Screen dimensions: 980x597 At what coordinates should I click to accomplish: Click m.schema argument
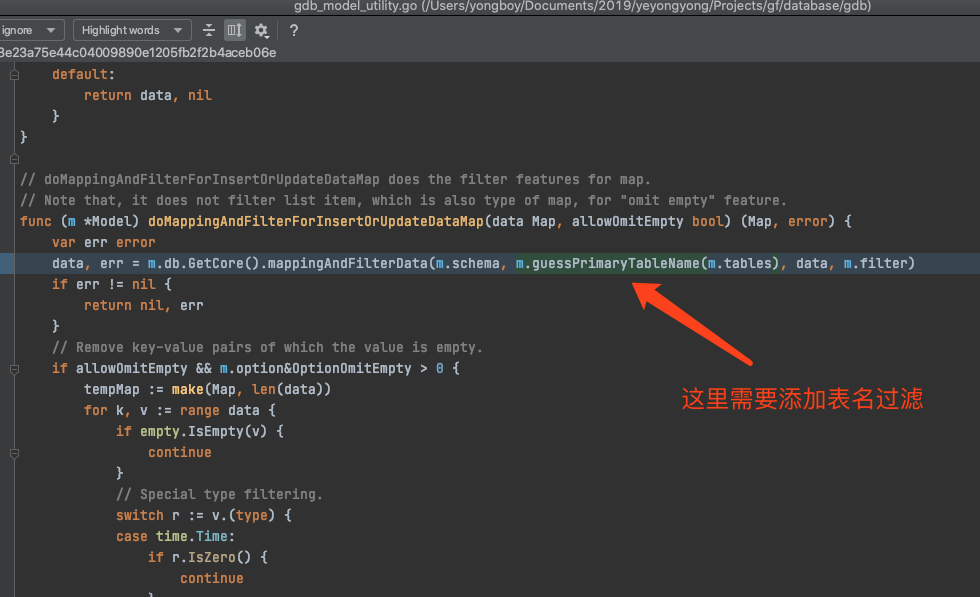point(468,263)
